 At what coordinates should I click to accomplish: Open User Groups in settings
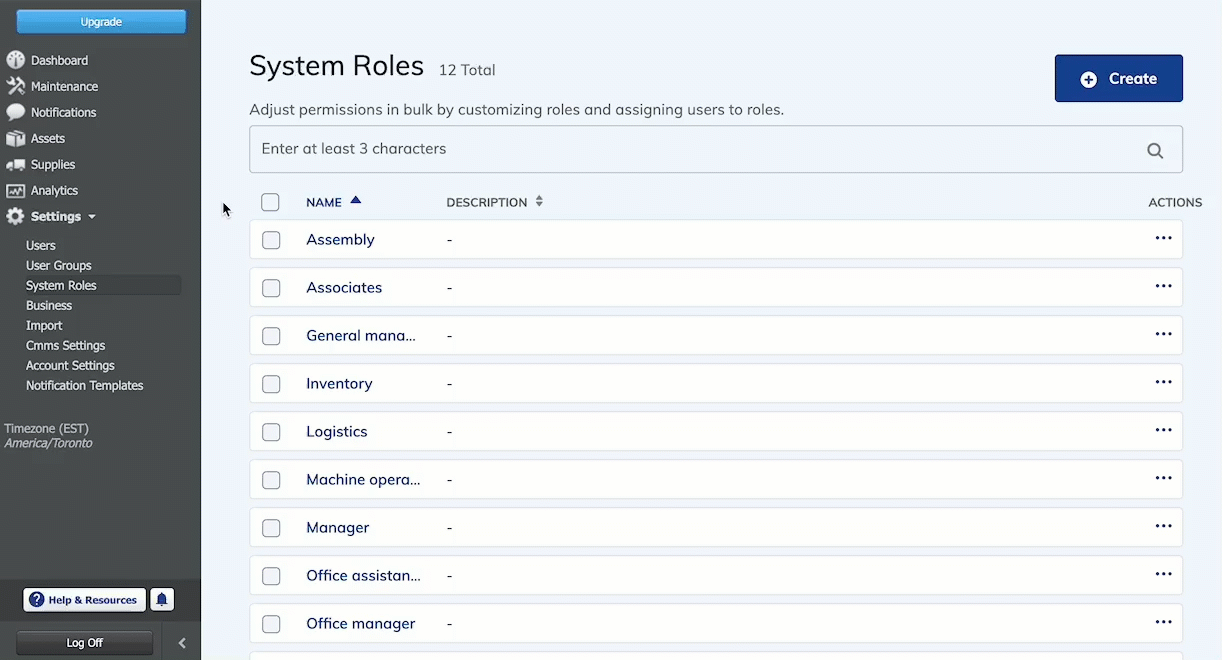click(x=59, y=265)
